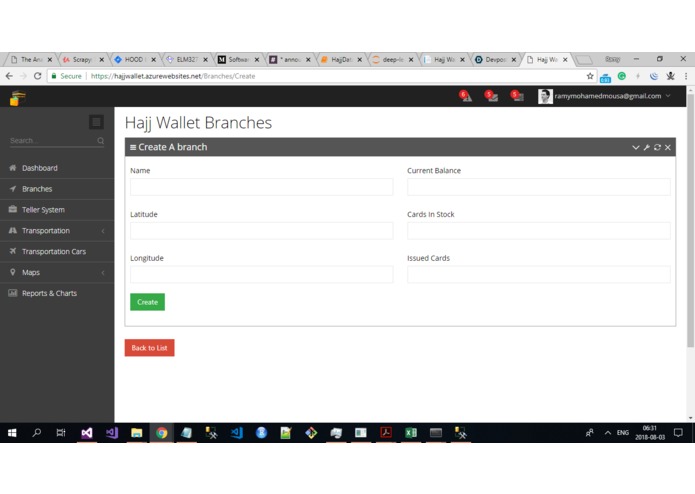This screenshot has width=695, height=494.
Task: Focus the Issued Cards input field
Action: click(539, 275)
